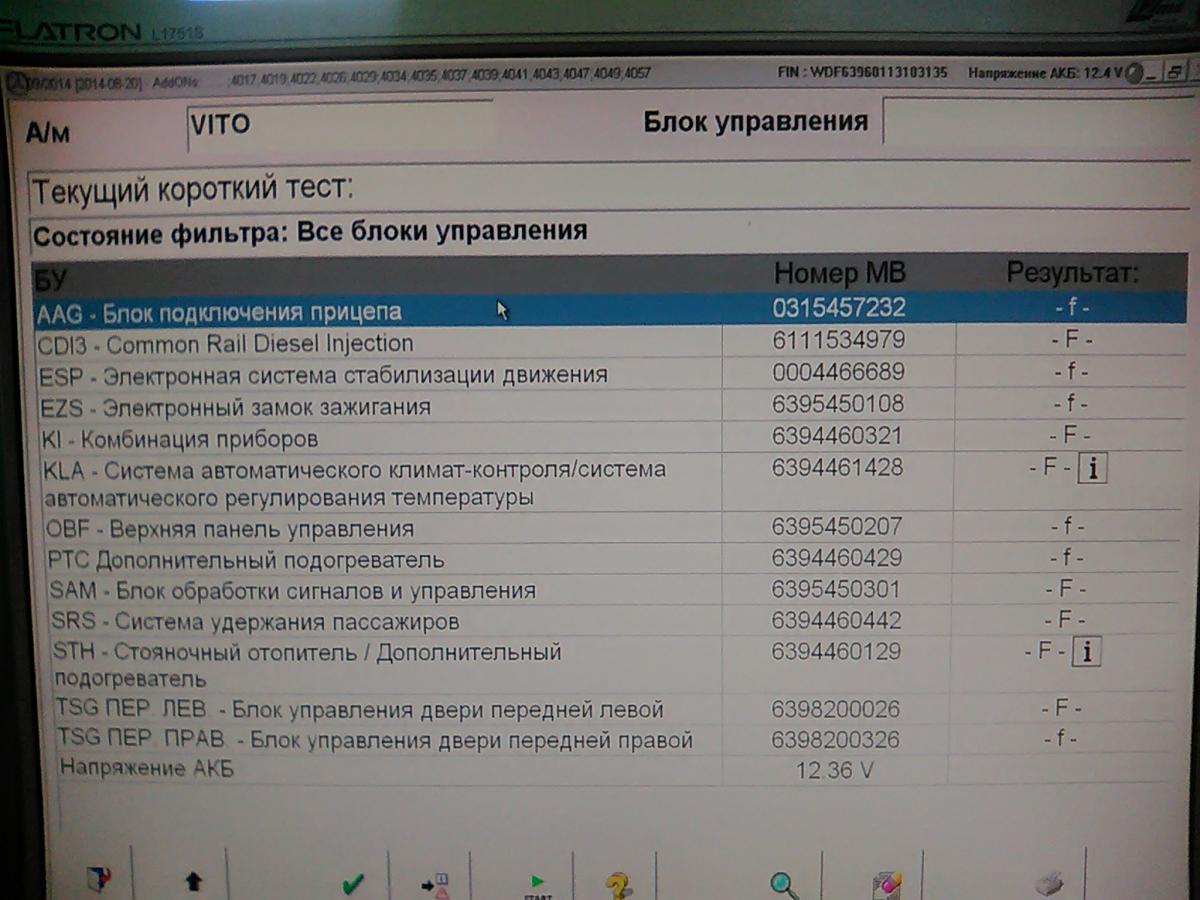Click the -f- result for EZS
1200x900 pixels.
click(x=1069, y=404)
